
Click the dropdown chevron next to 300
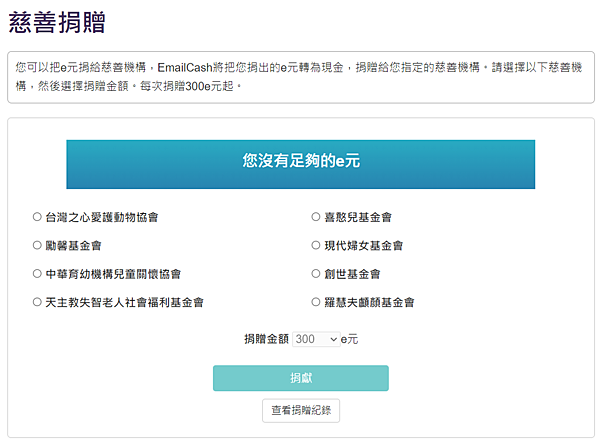point(334,339)
